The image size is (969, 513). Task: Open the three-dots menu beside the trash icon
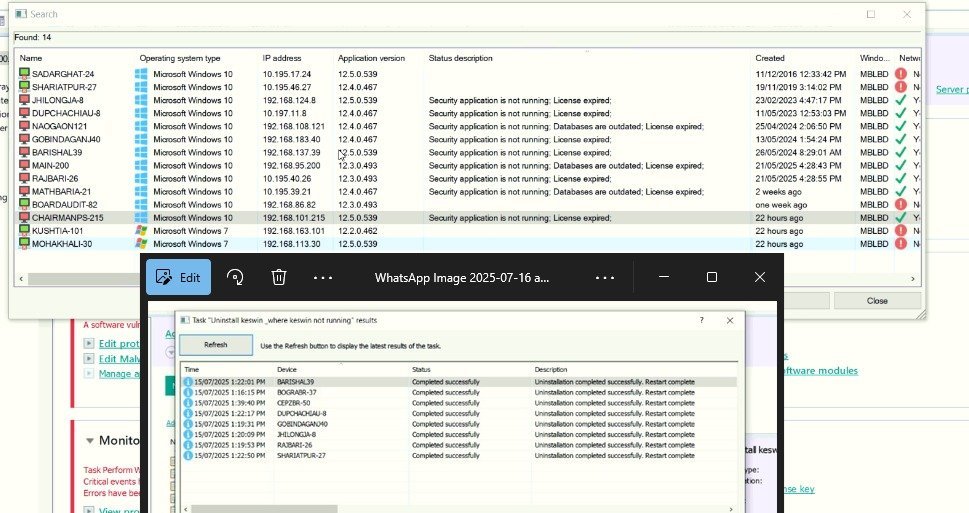323,278
